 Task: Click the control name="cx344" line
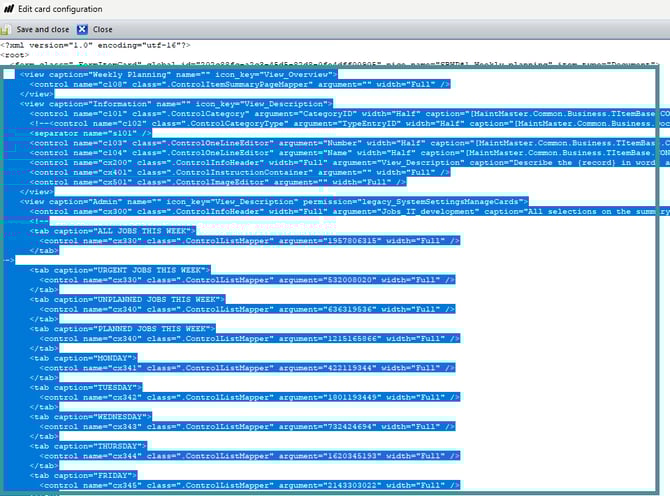click(250, 456)
